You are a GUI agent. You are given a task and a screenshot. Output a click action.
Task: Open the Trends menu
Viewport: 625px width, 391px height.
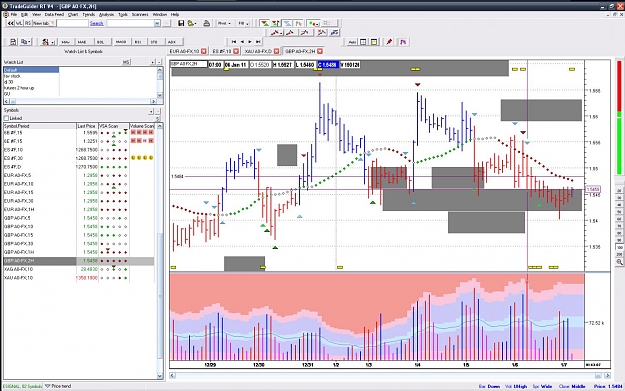88,14
